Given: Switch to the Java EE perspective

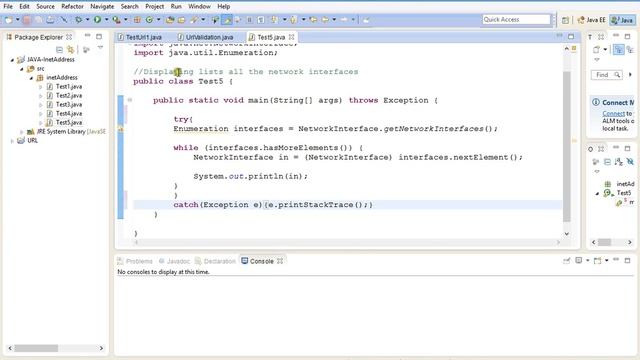Looking at the screenshot, I should [591, 20].
